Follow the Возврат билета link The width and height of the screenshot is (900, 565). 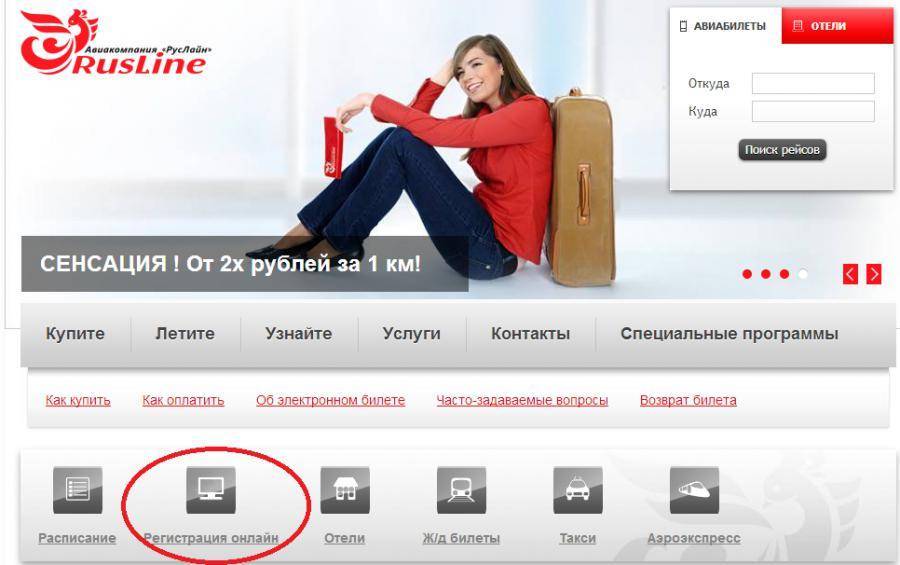point(688,401)
